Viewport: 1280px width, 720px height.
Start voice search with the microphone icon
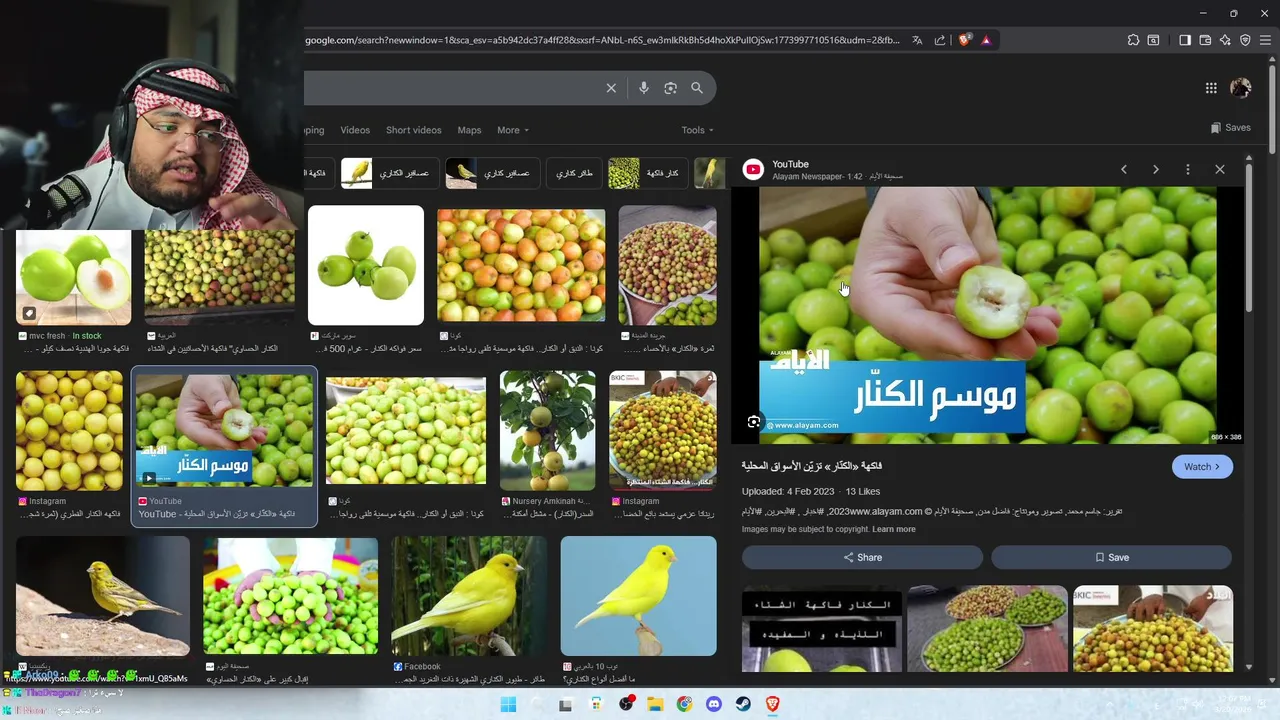pyautogui.click(x=643, y=88)
